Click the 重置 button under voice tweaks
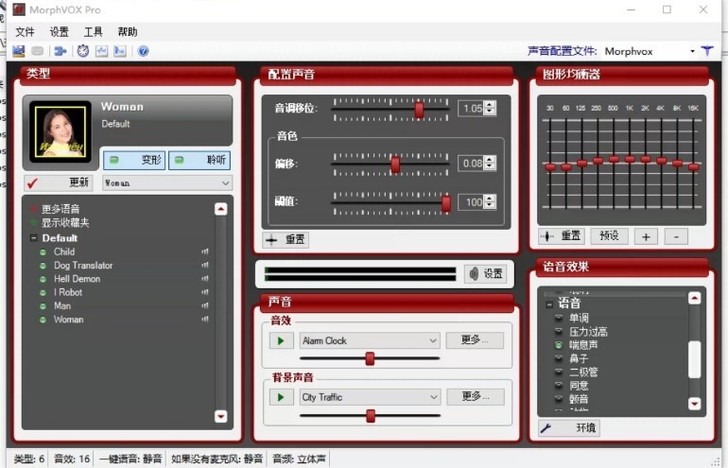This screenshot has height=468, width=728. point(286,240)
